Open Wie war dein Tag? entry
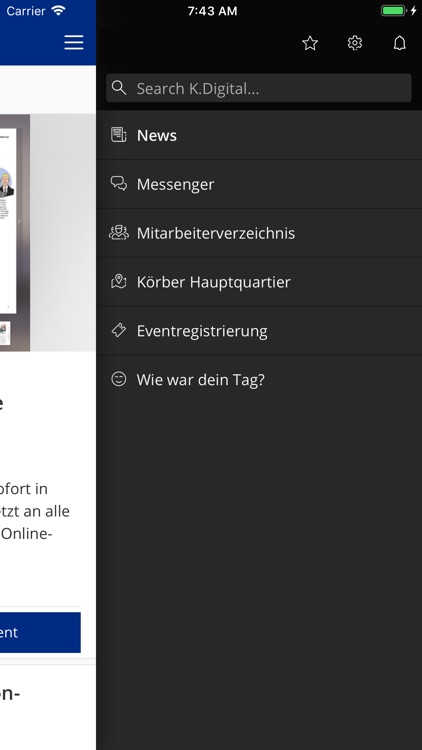 259,379
